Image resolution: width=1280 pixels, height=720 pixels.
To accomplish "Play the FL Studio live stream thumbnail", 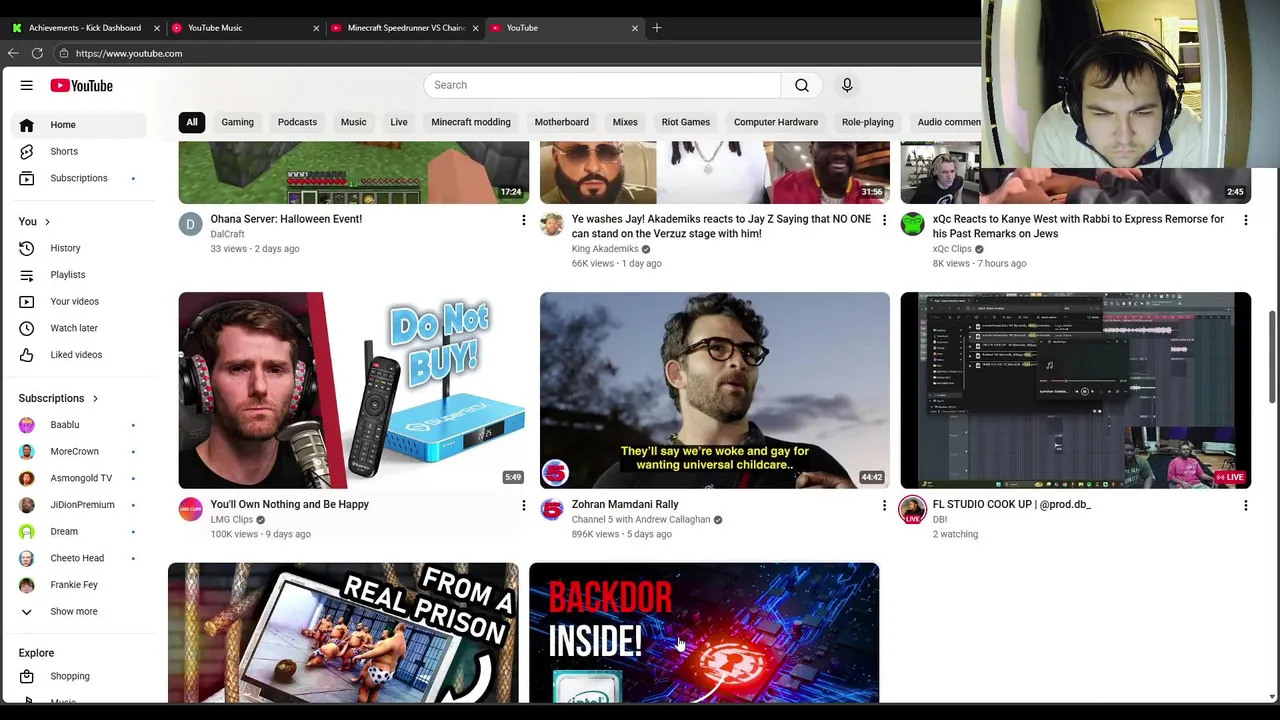I will (x=1075, y=390).
